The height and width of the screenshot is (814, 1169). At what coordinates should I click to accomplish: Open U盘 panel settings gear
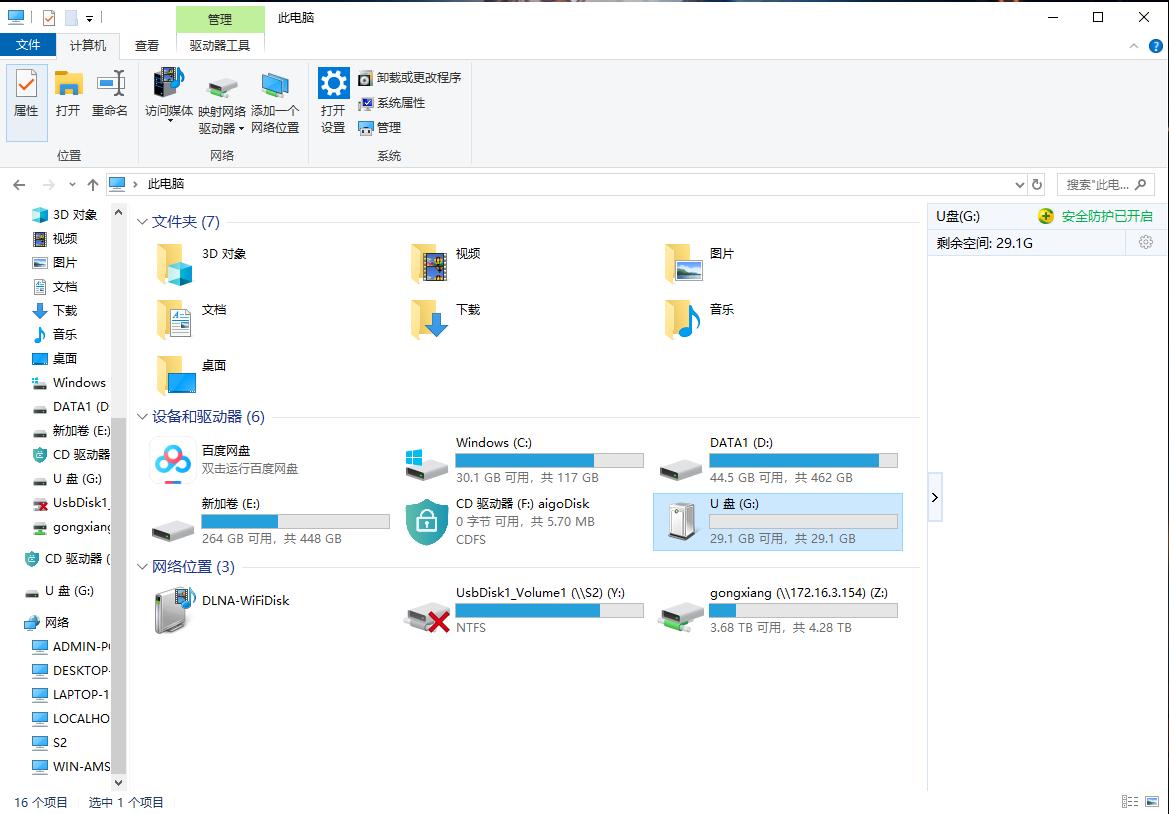[x=1146, y=242]
